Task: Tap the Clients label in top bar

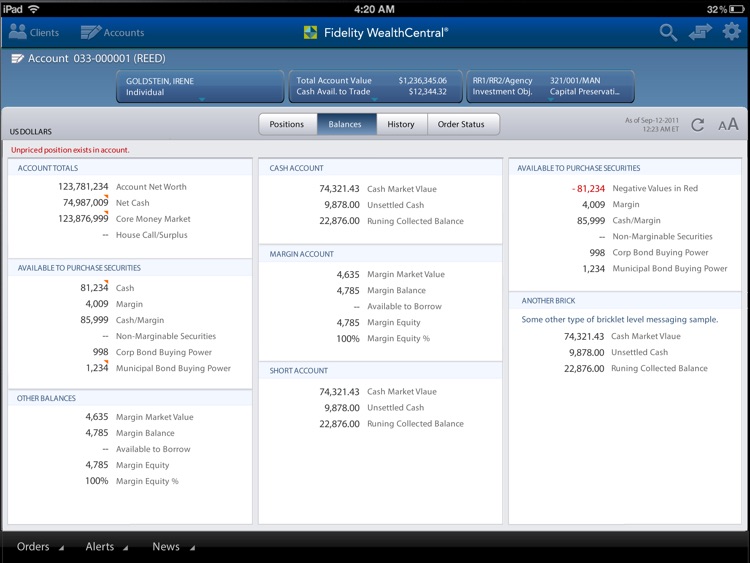Action: coord(44,33)
